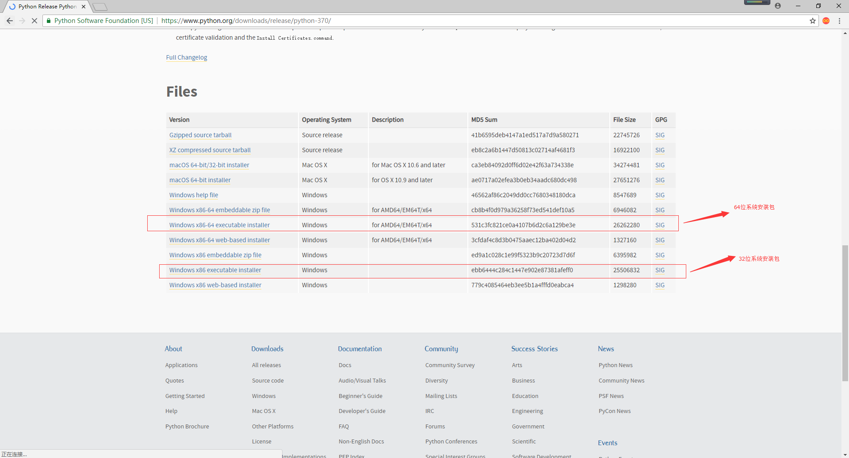Download the macOS 64-bit/32-bit installer
This screenshot has width=849, height=458.
click(x=209, y=165)
